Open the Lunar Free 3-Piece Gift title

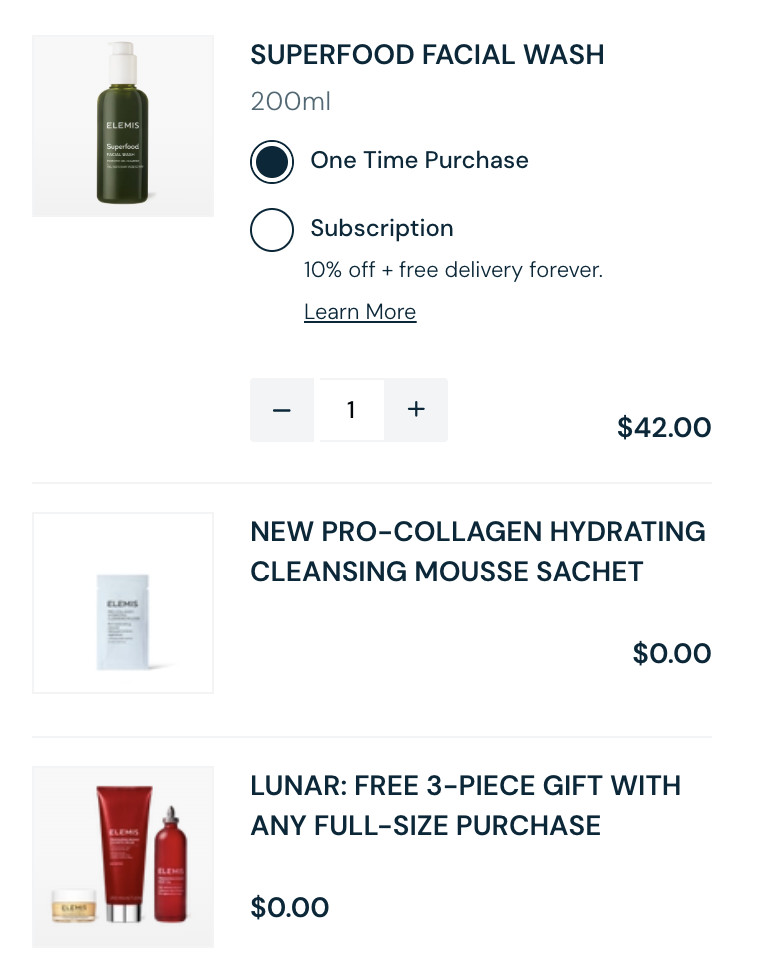point(465,805)
